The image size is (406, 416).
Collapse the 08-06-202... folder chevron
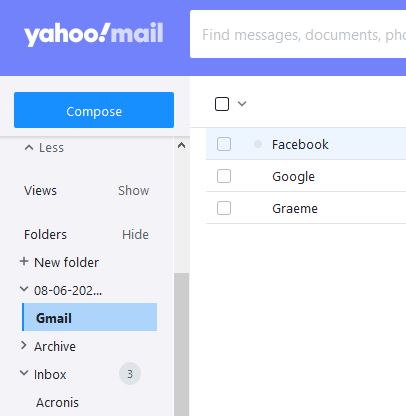pos(24,289)
